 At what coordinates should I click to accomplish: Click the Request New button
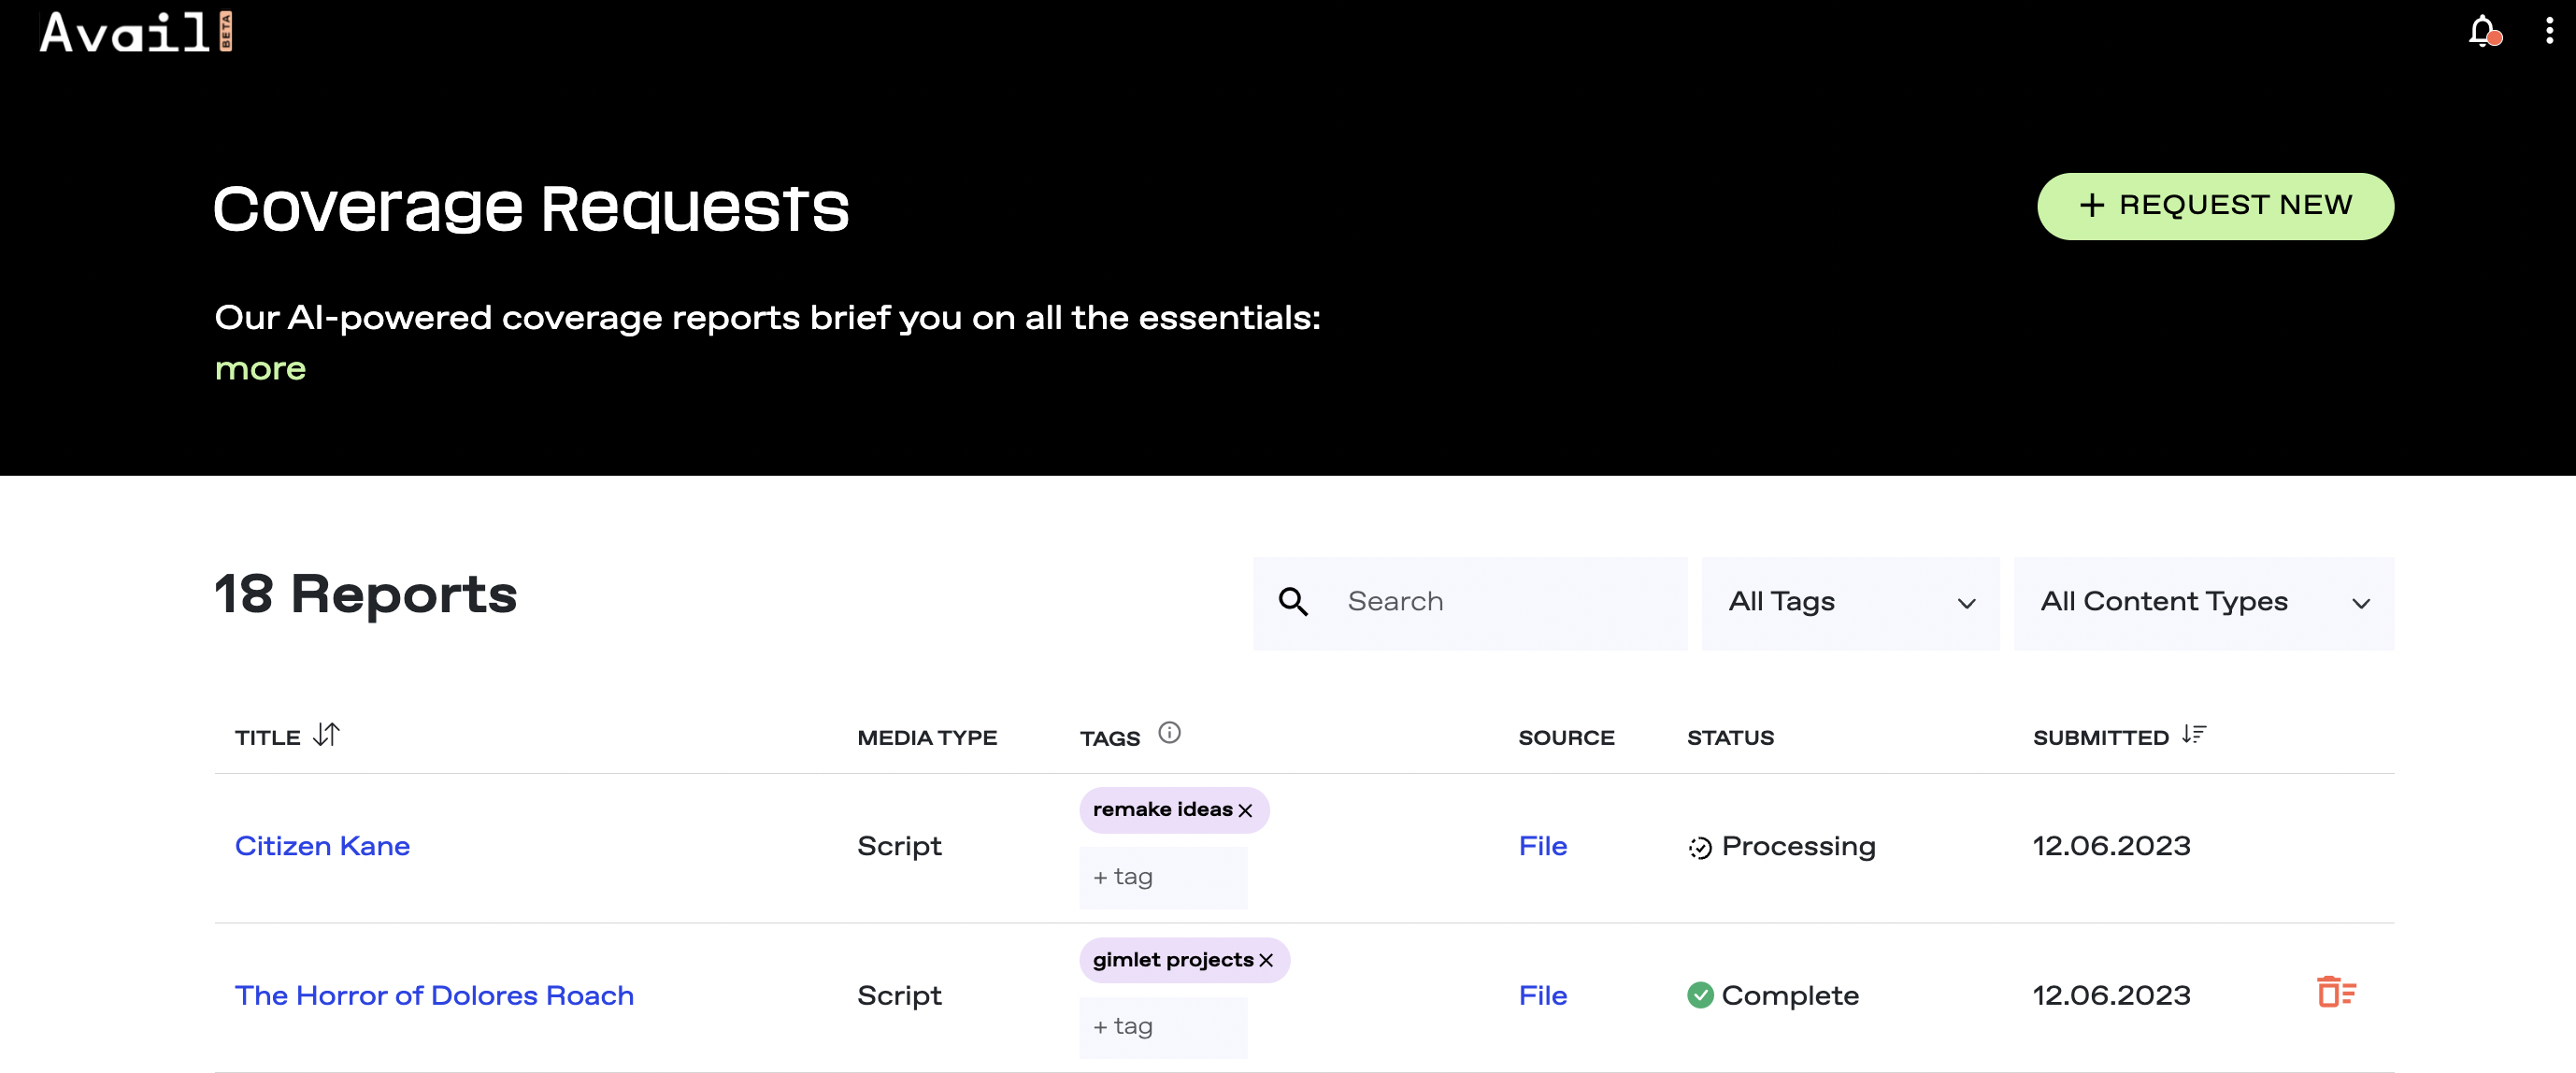pyautogui.click(x=2215, y=206)
